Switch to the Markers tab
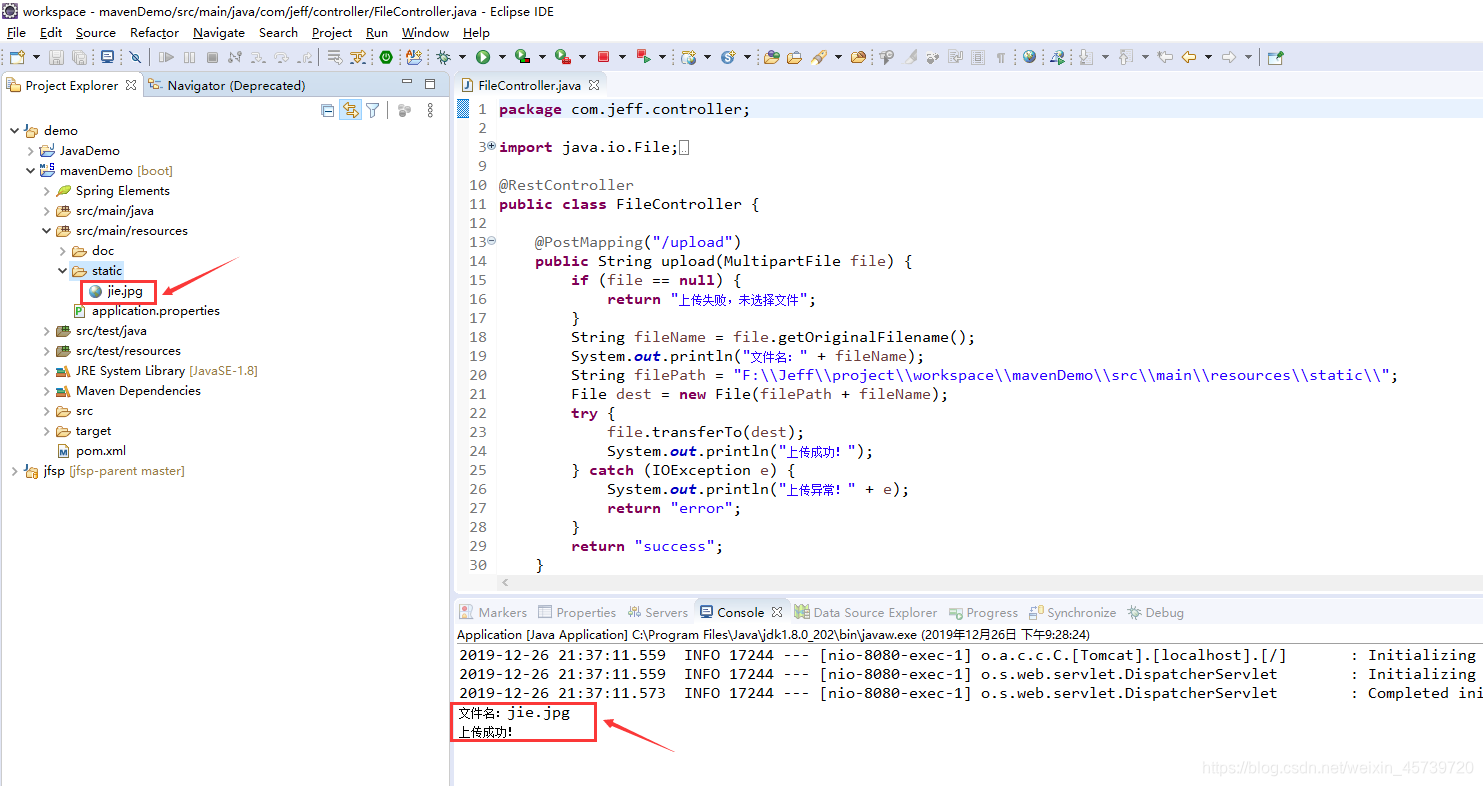Viewport: 1483px width, 786px height. pyautogui.click(x=493, y=612)
